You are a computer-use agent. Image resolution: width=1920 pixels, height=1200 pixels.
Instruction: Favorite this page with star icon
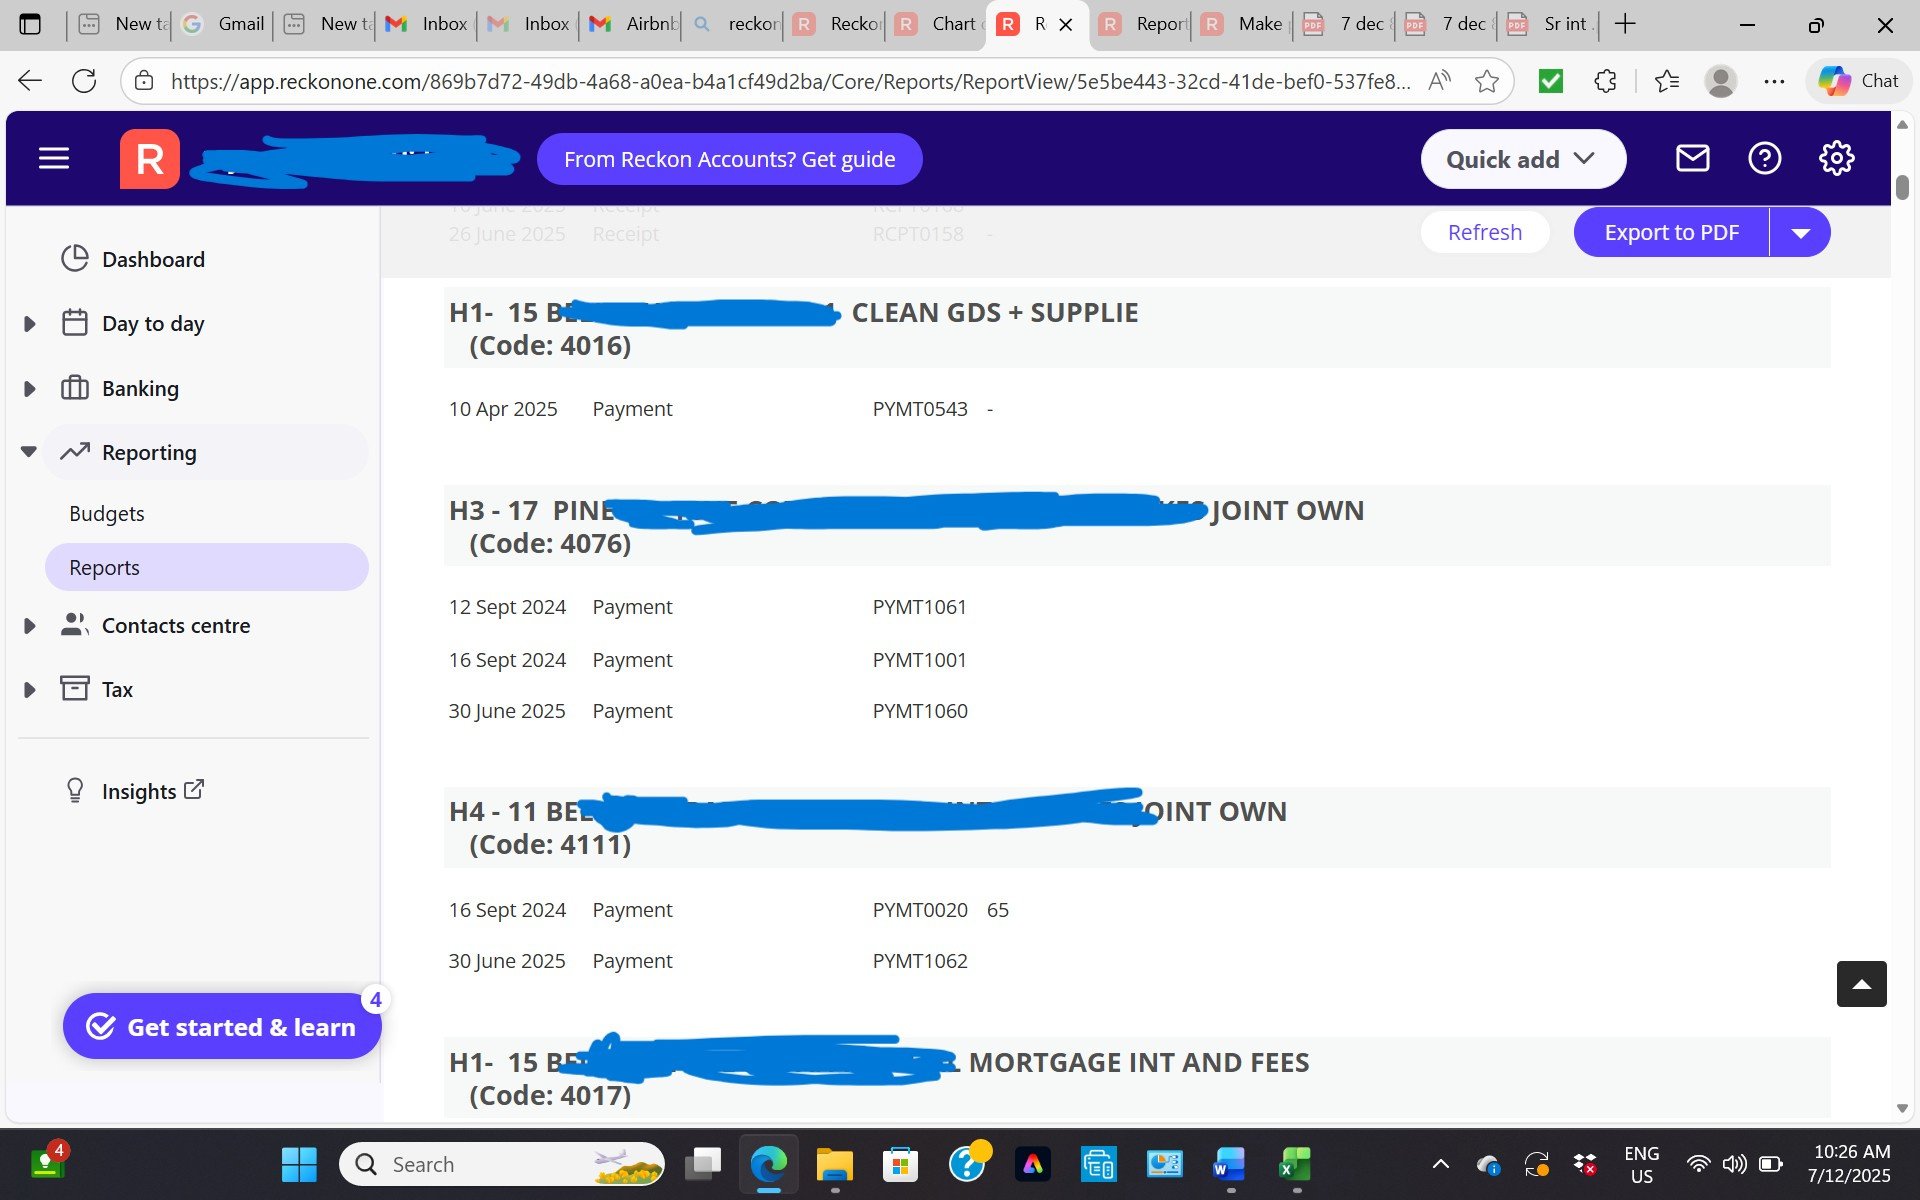(x=1487, y=81)
